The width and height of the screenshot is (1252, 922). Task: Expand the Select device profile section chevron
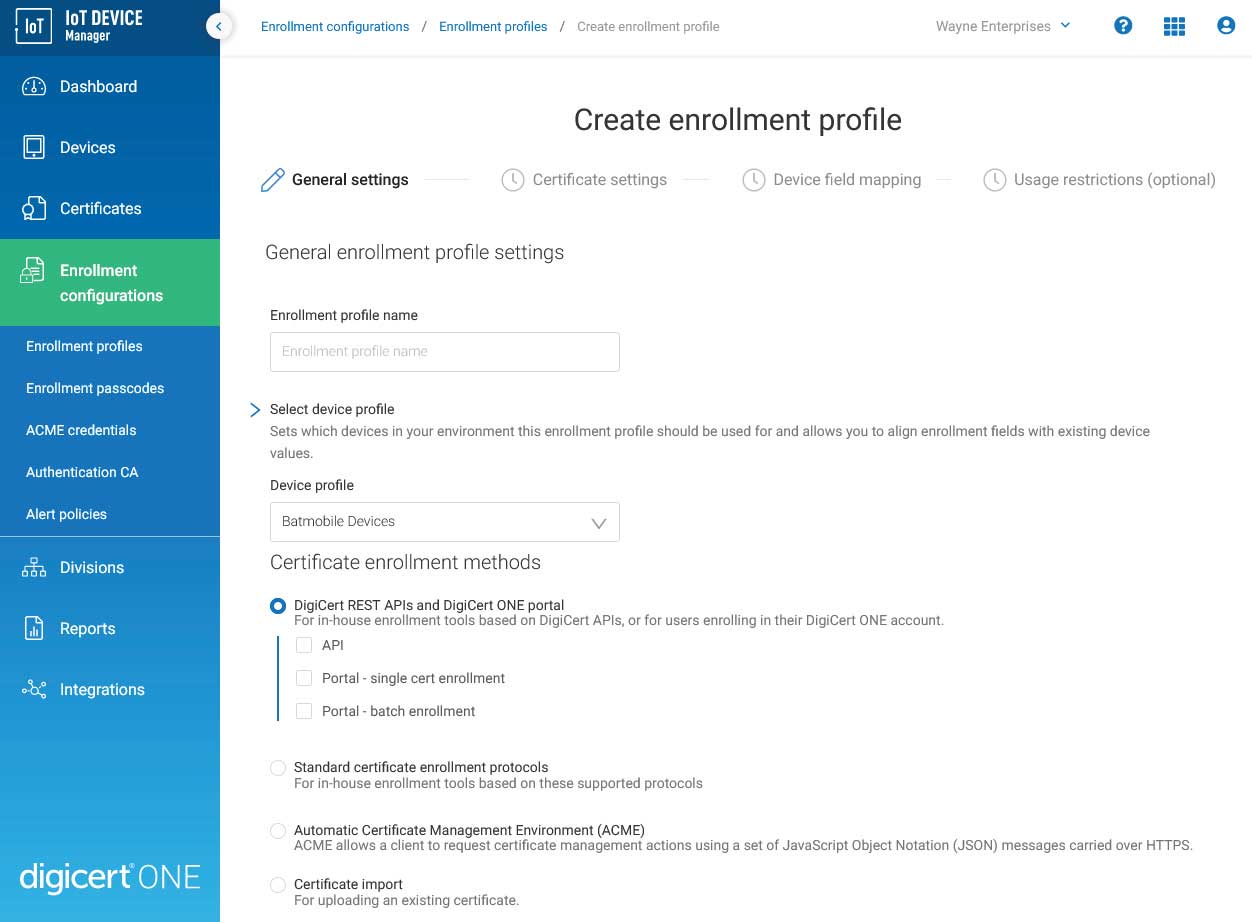tap(255, 410)
